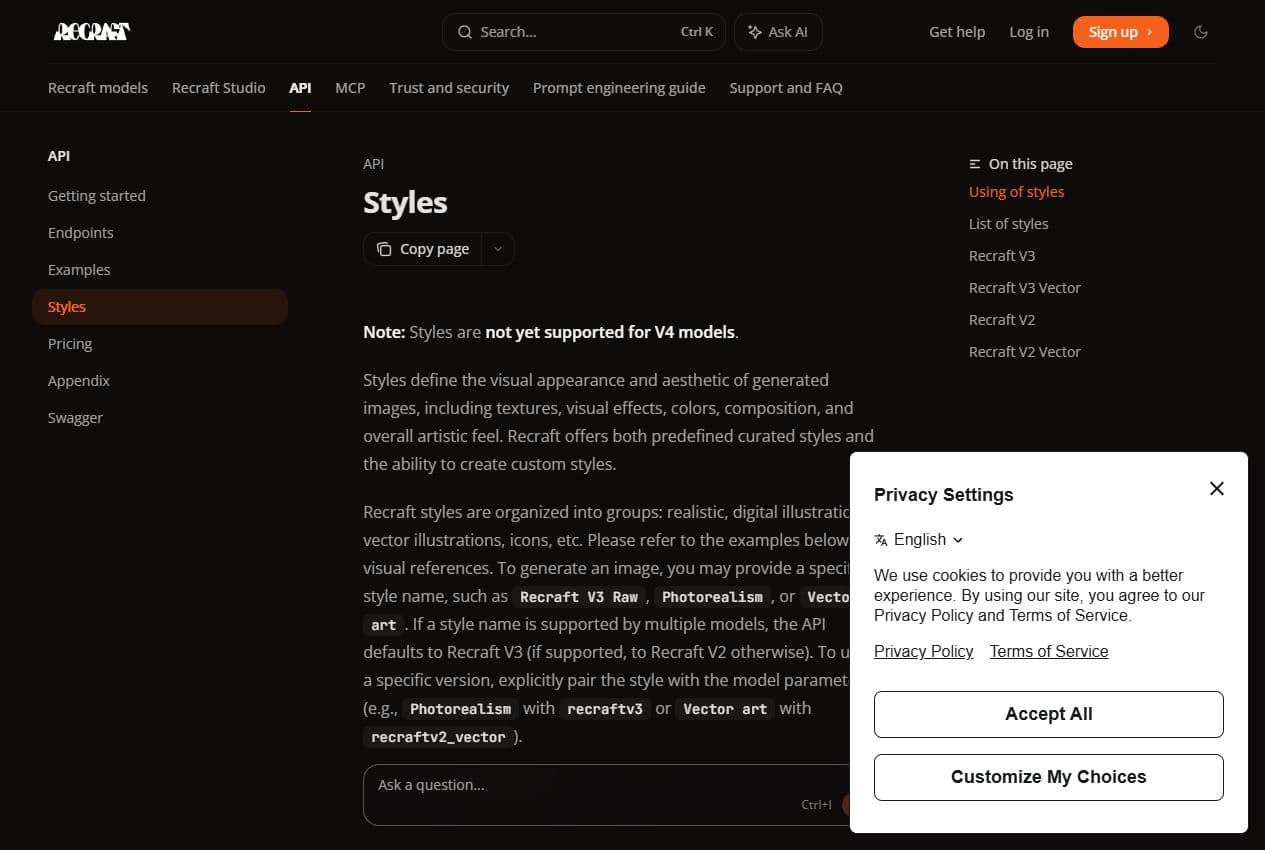Open the MCP tab
The height and width of the screenshot is (850, 1265).
coord(350,88)
